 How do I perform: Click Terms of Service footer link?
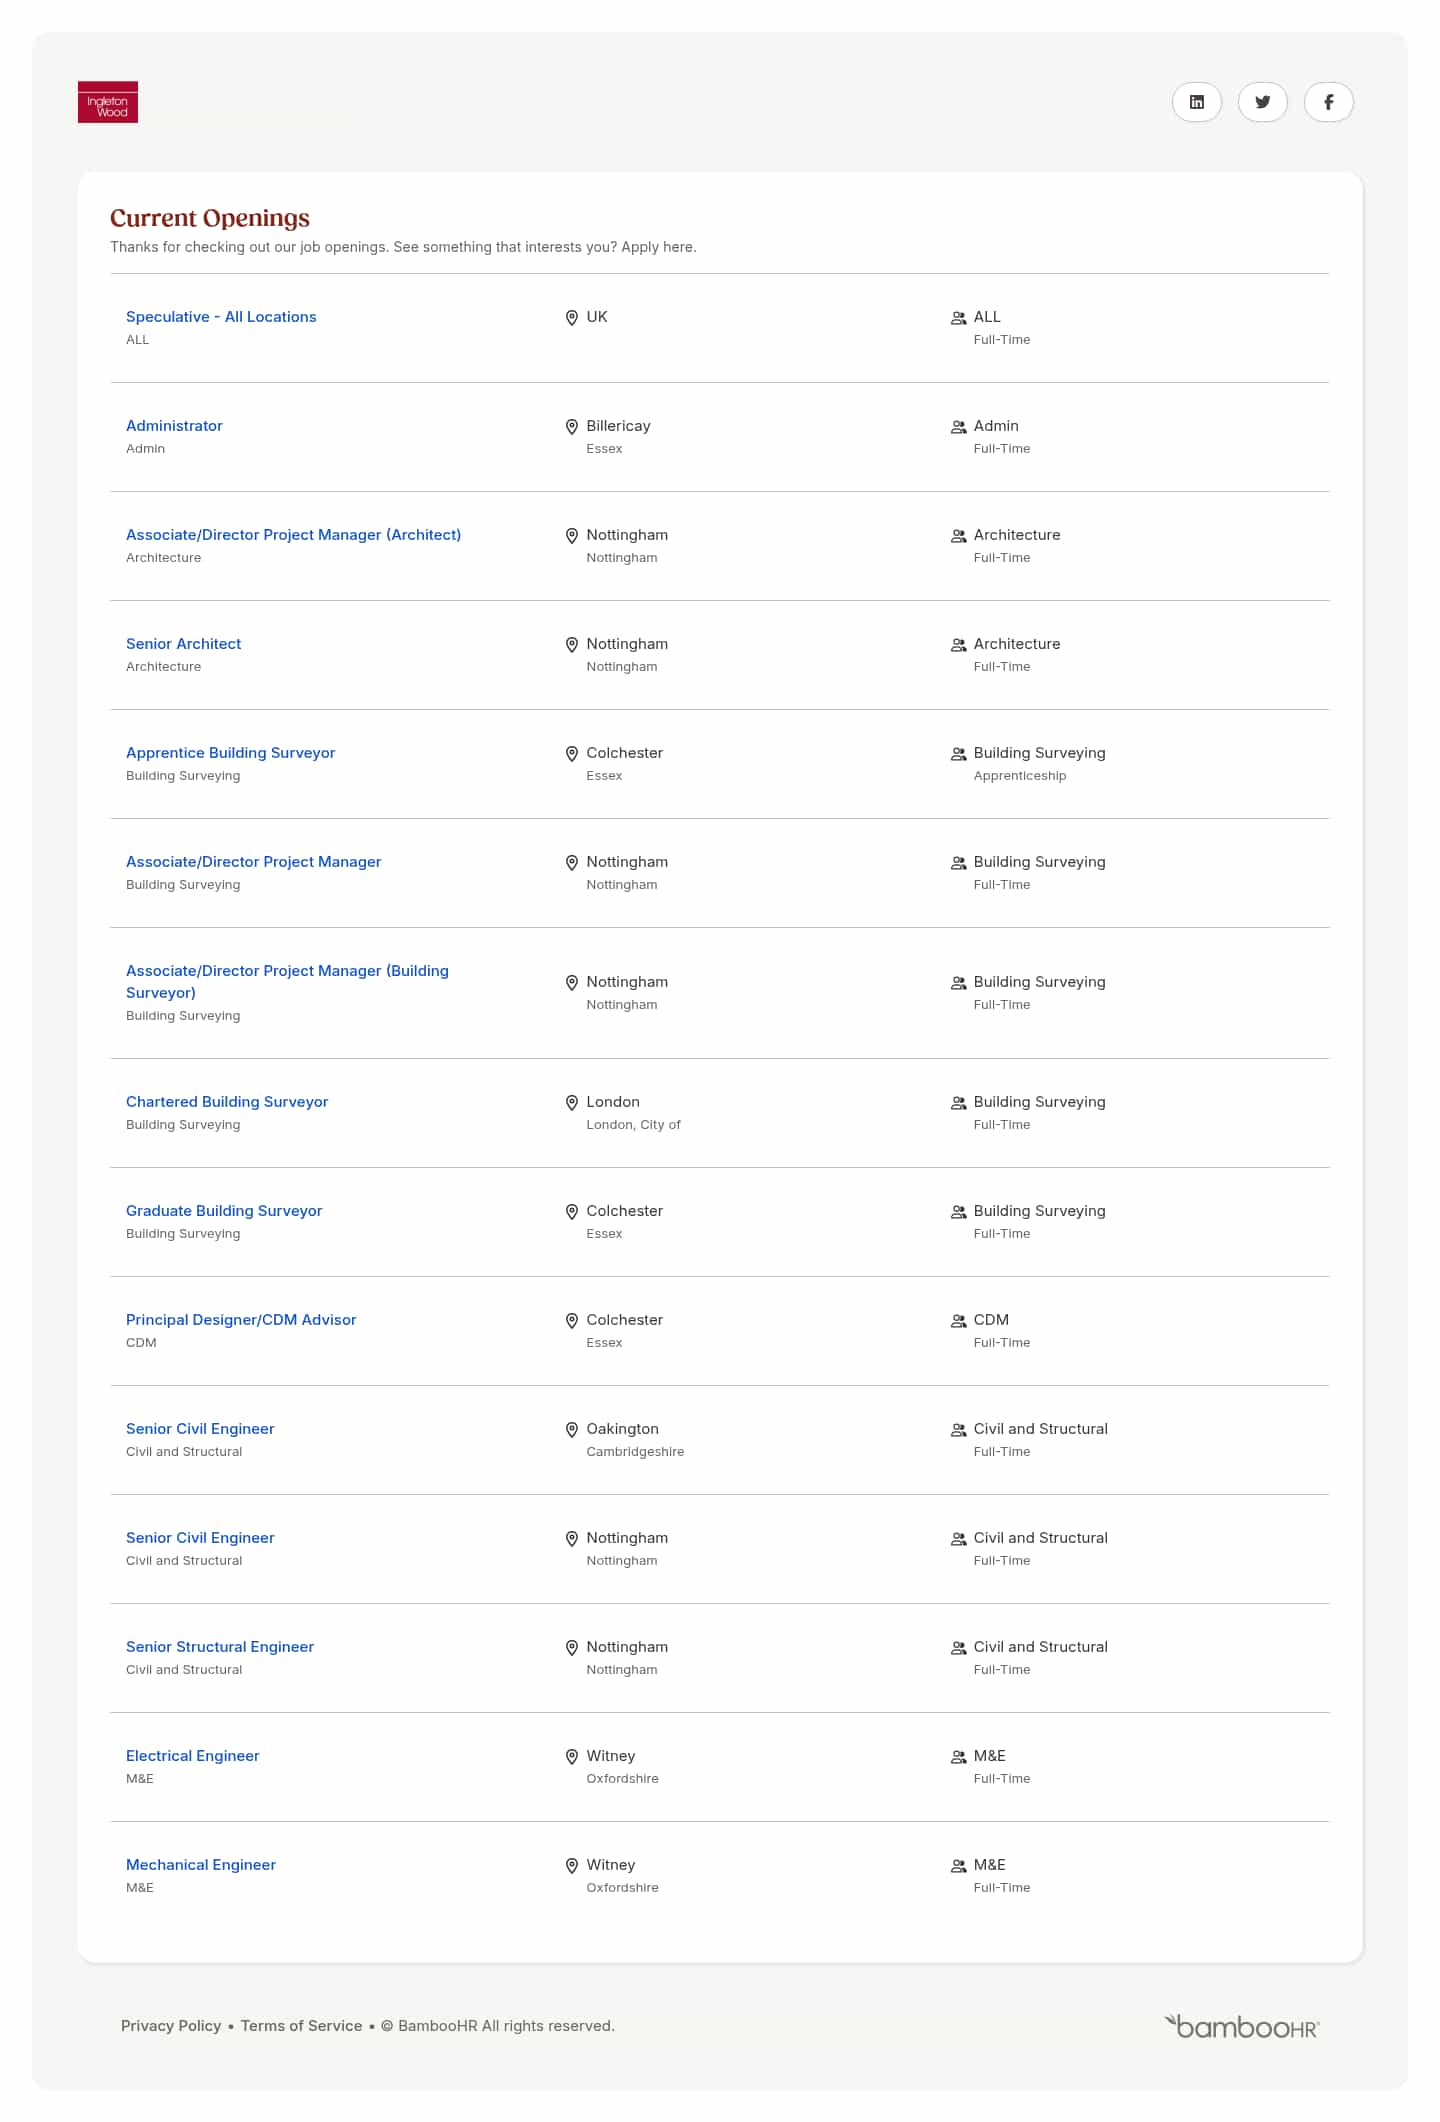click(301, 2026)
